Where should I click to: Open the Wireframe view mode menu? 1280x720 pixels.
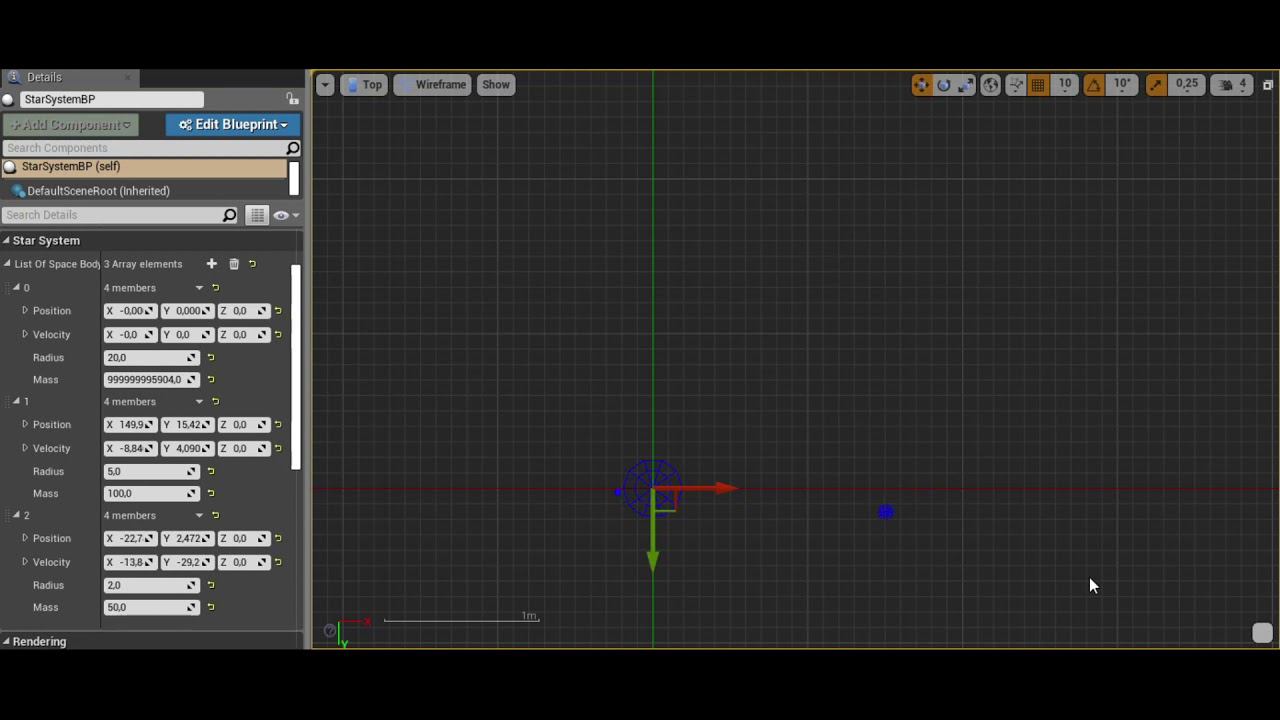point(432,85)
